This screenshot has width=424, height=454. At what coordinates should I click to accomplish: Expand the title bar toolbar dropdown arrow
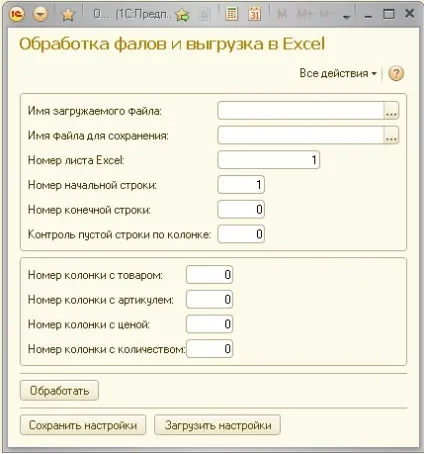[x=347, y=17]
